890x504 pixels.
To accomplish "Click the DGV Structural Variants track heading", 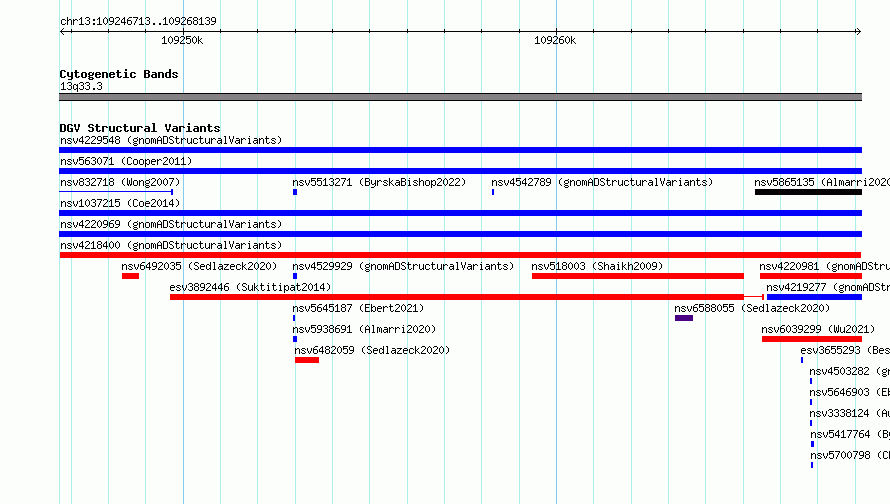I will [x=140, y=128].
